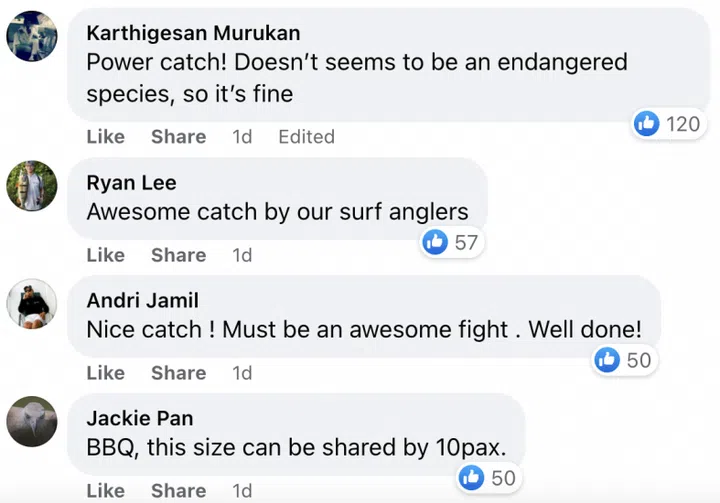The height and width of the screenshot is (503, 720).
Task: Share Ryan Lee's comment
Action: (x=178, y=255)
